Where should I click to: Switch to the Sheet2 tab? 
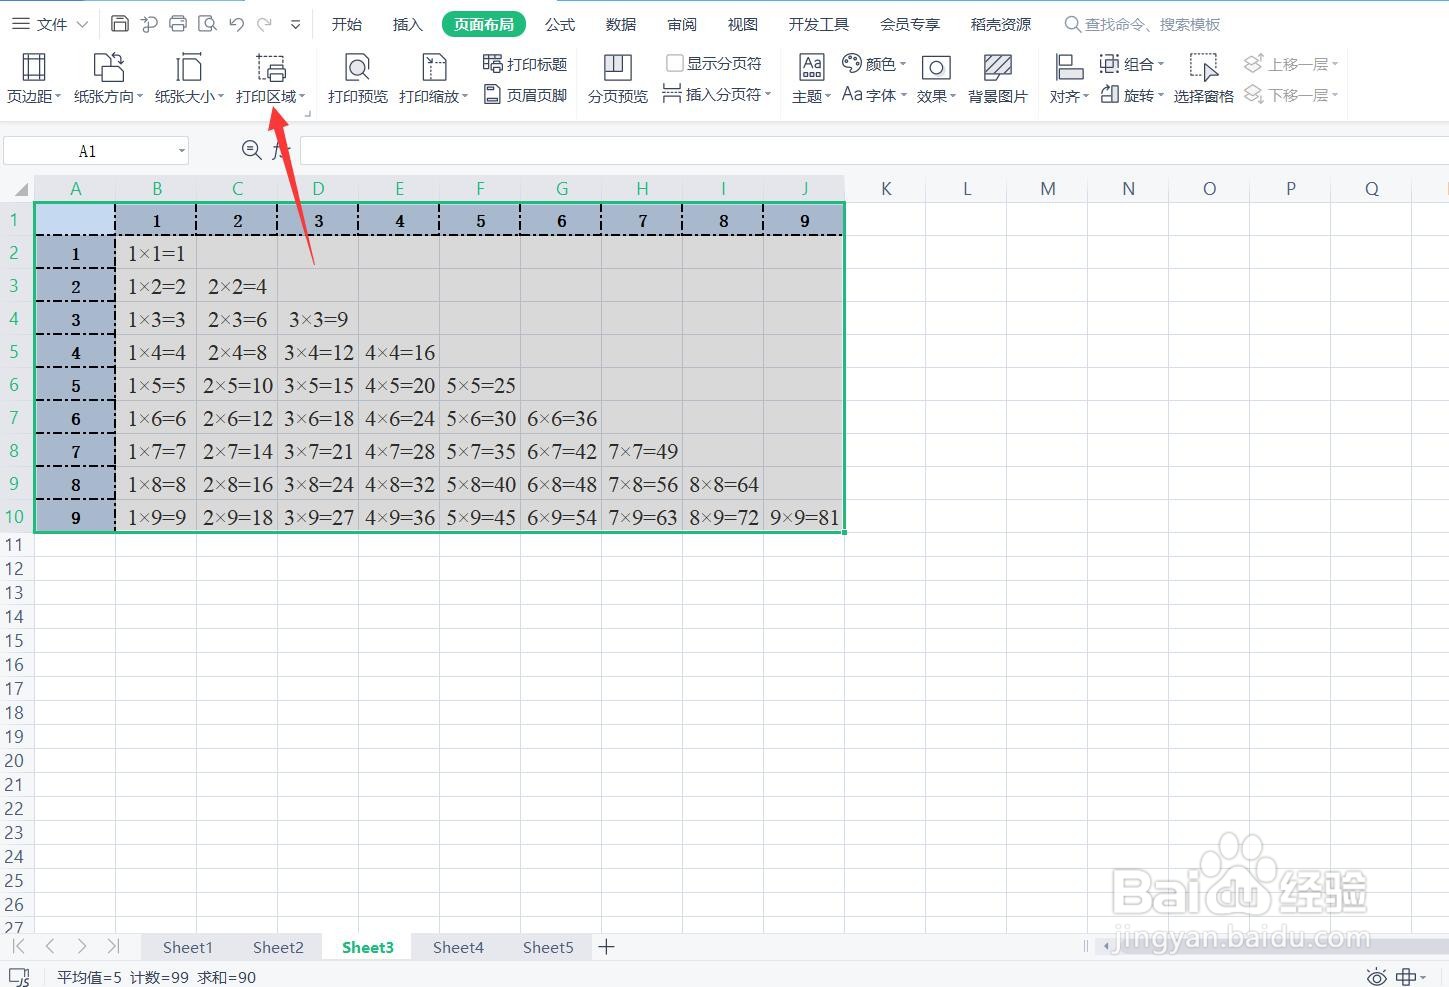click(x=278, y=947)
